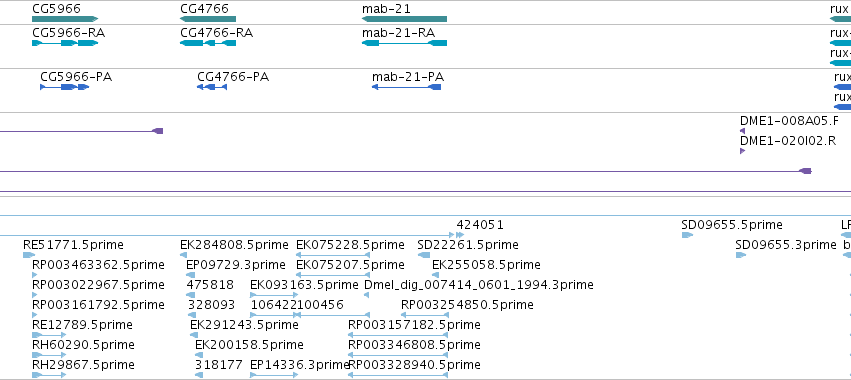The height and width of the screenshot is (380, 851).
Task: Select the CG4766-RA transcript feature
Action: point(208,43)
